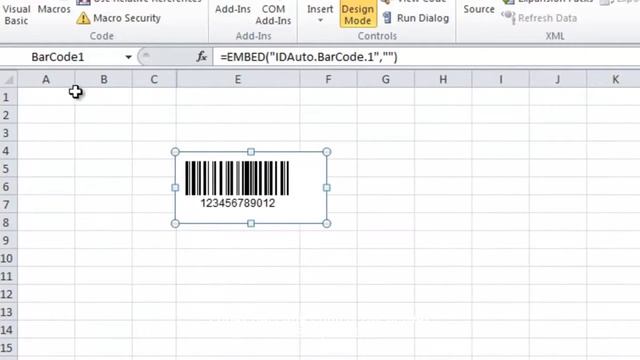
Task: Click the Refresh Data icon
Action: pos(508,18)
